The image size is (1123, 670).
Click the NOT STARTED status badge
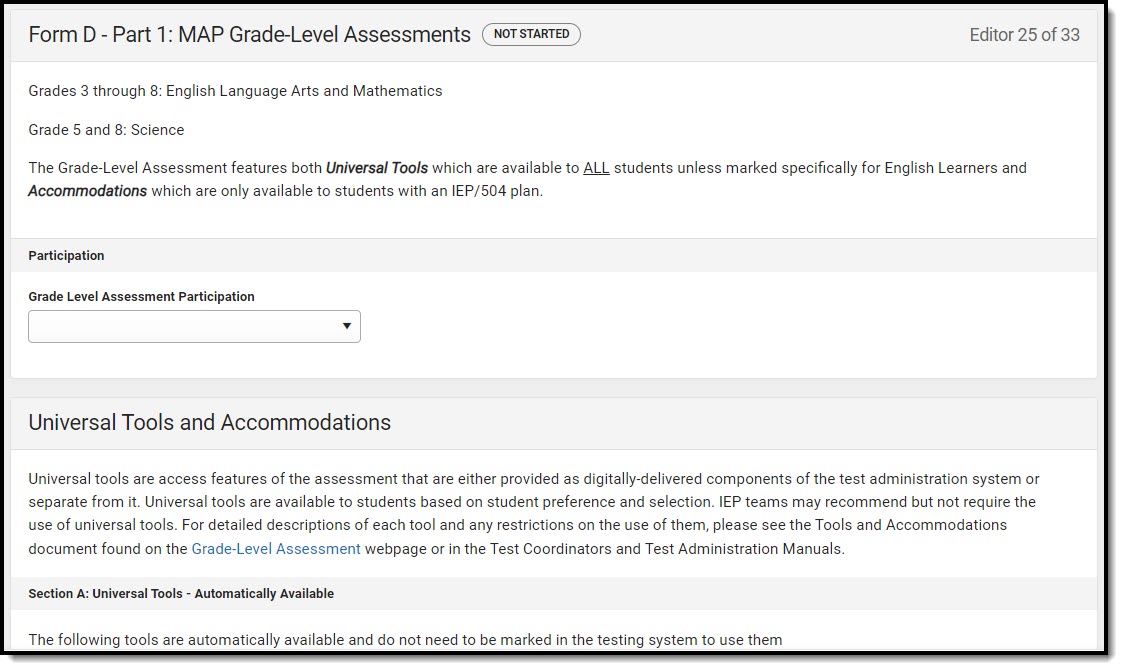click(x=531, y=34)
